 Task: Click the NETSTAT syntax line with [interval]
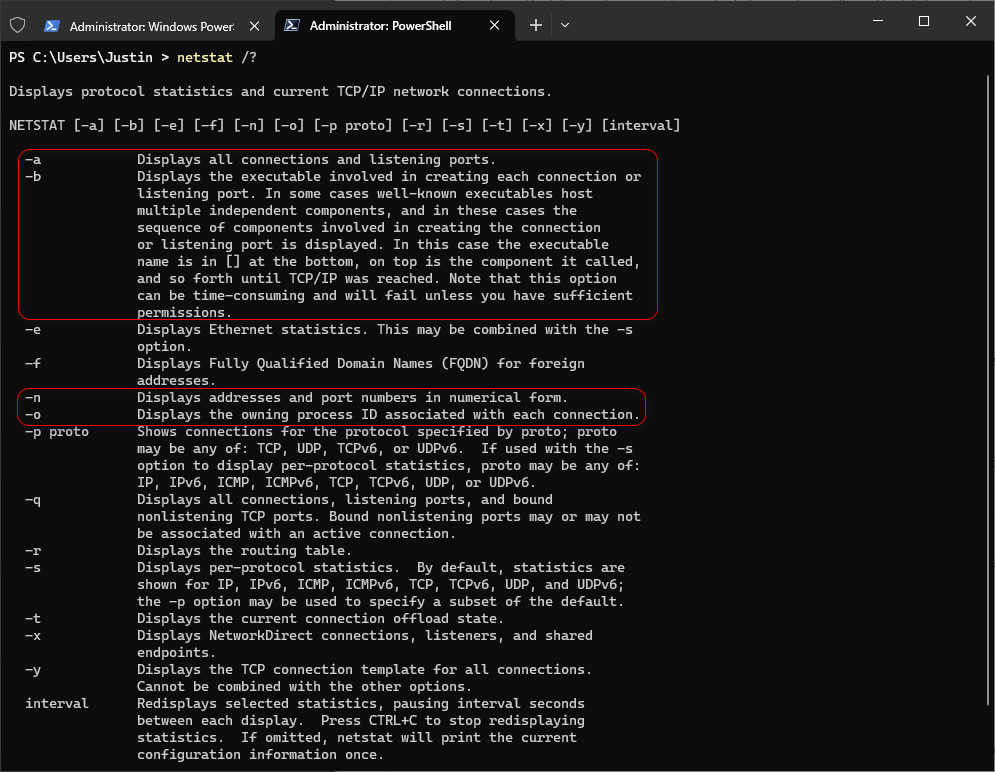(x=345, y=126)
